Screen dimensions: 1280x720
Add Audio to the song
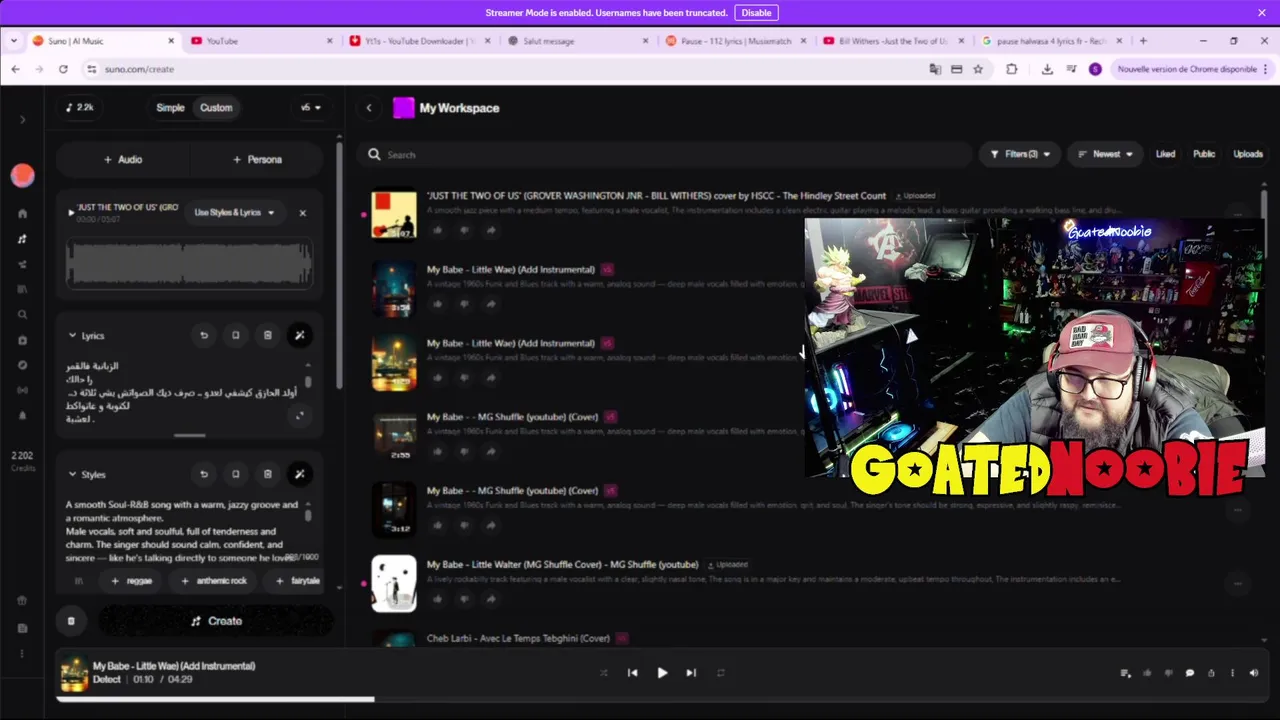[123, 159]
